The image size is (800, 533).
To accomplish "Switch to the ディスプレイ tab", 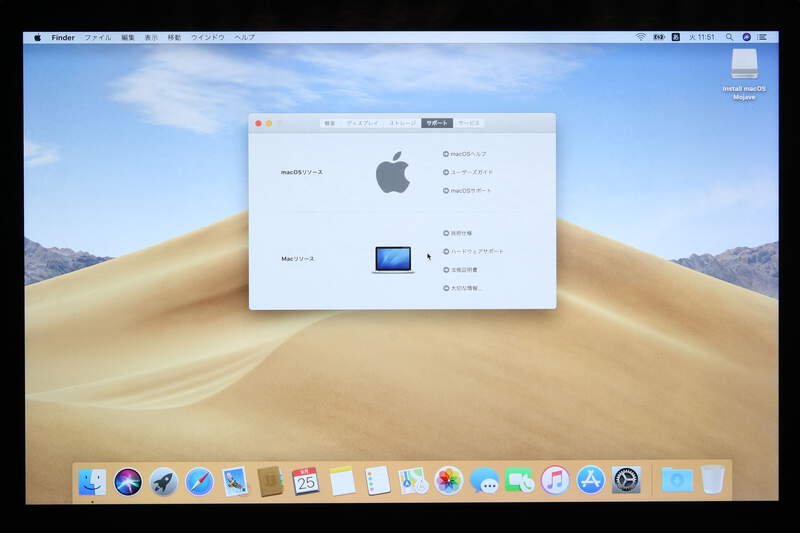I will (363, 123).
